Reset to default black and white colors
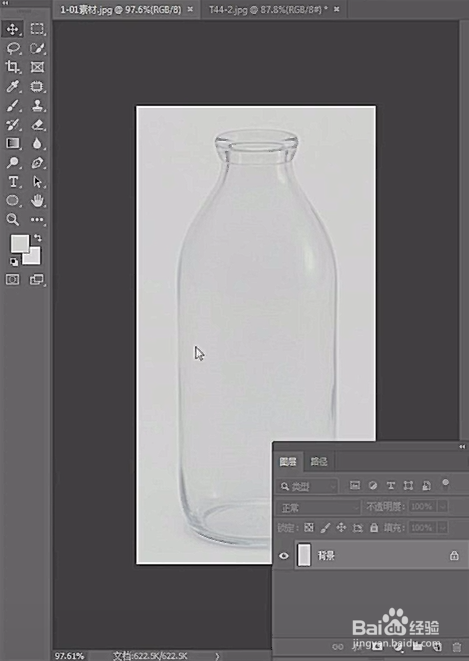The width and height of the screenshot is (469, 661). 13,262
